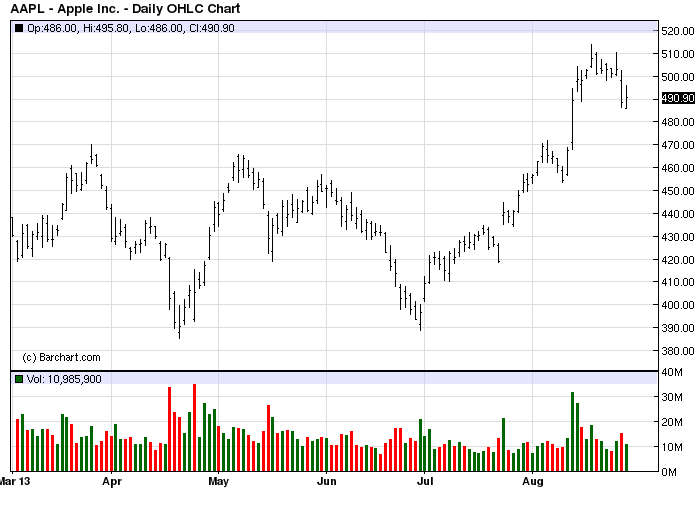Click the 480.00 price axis label

click(678, 122)
